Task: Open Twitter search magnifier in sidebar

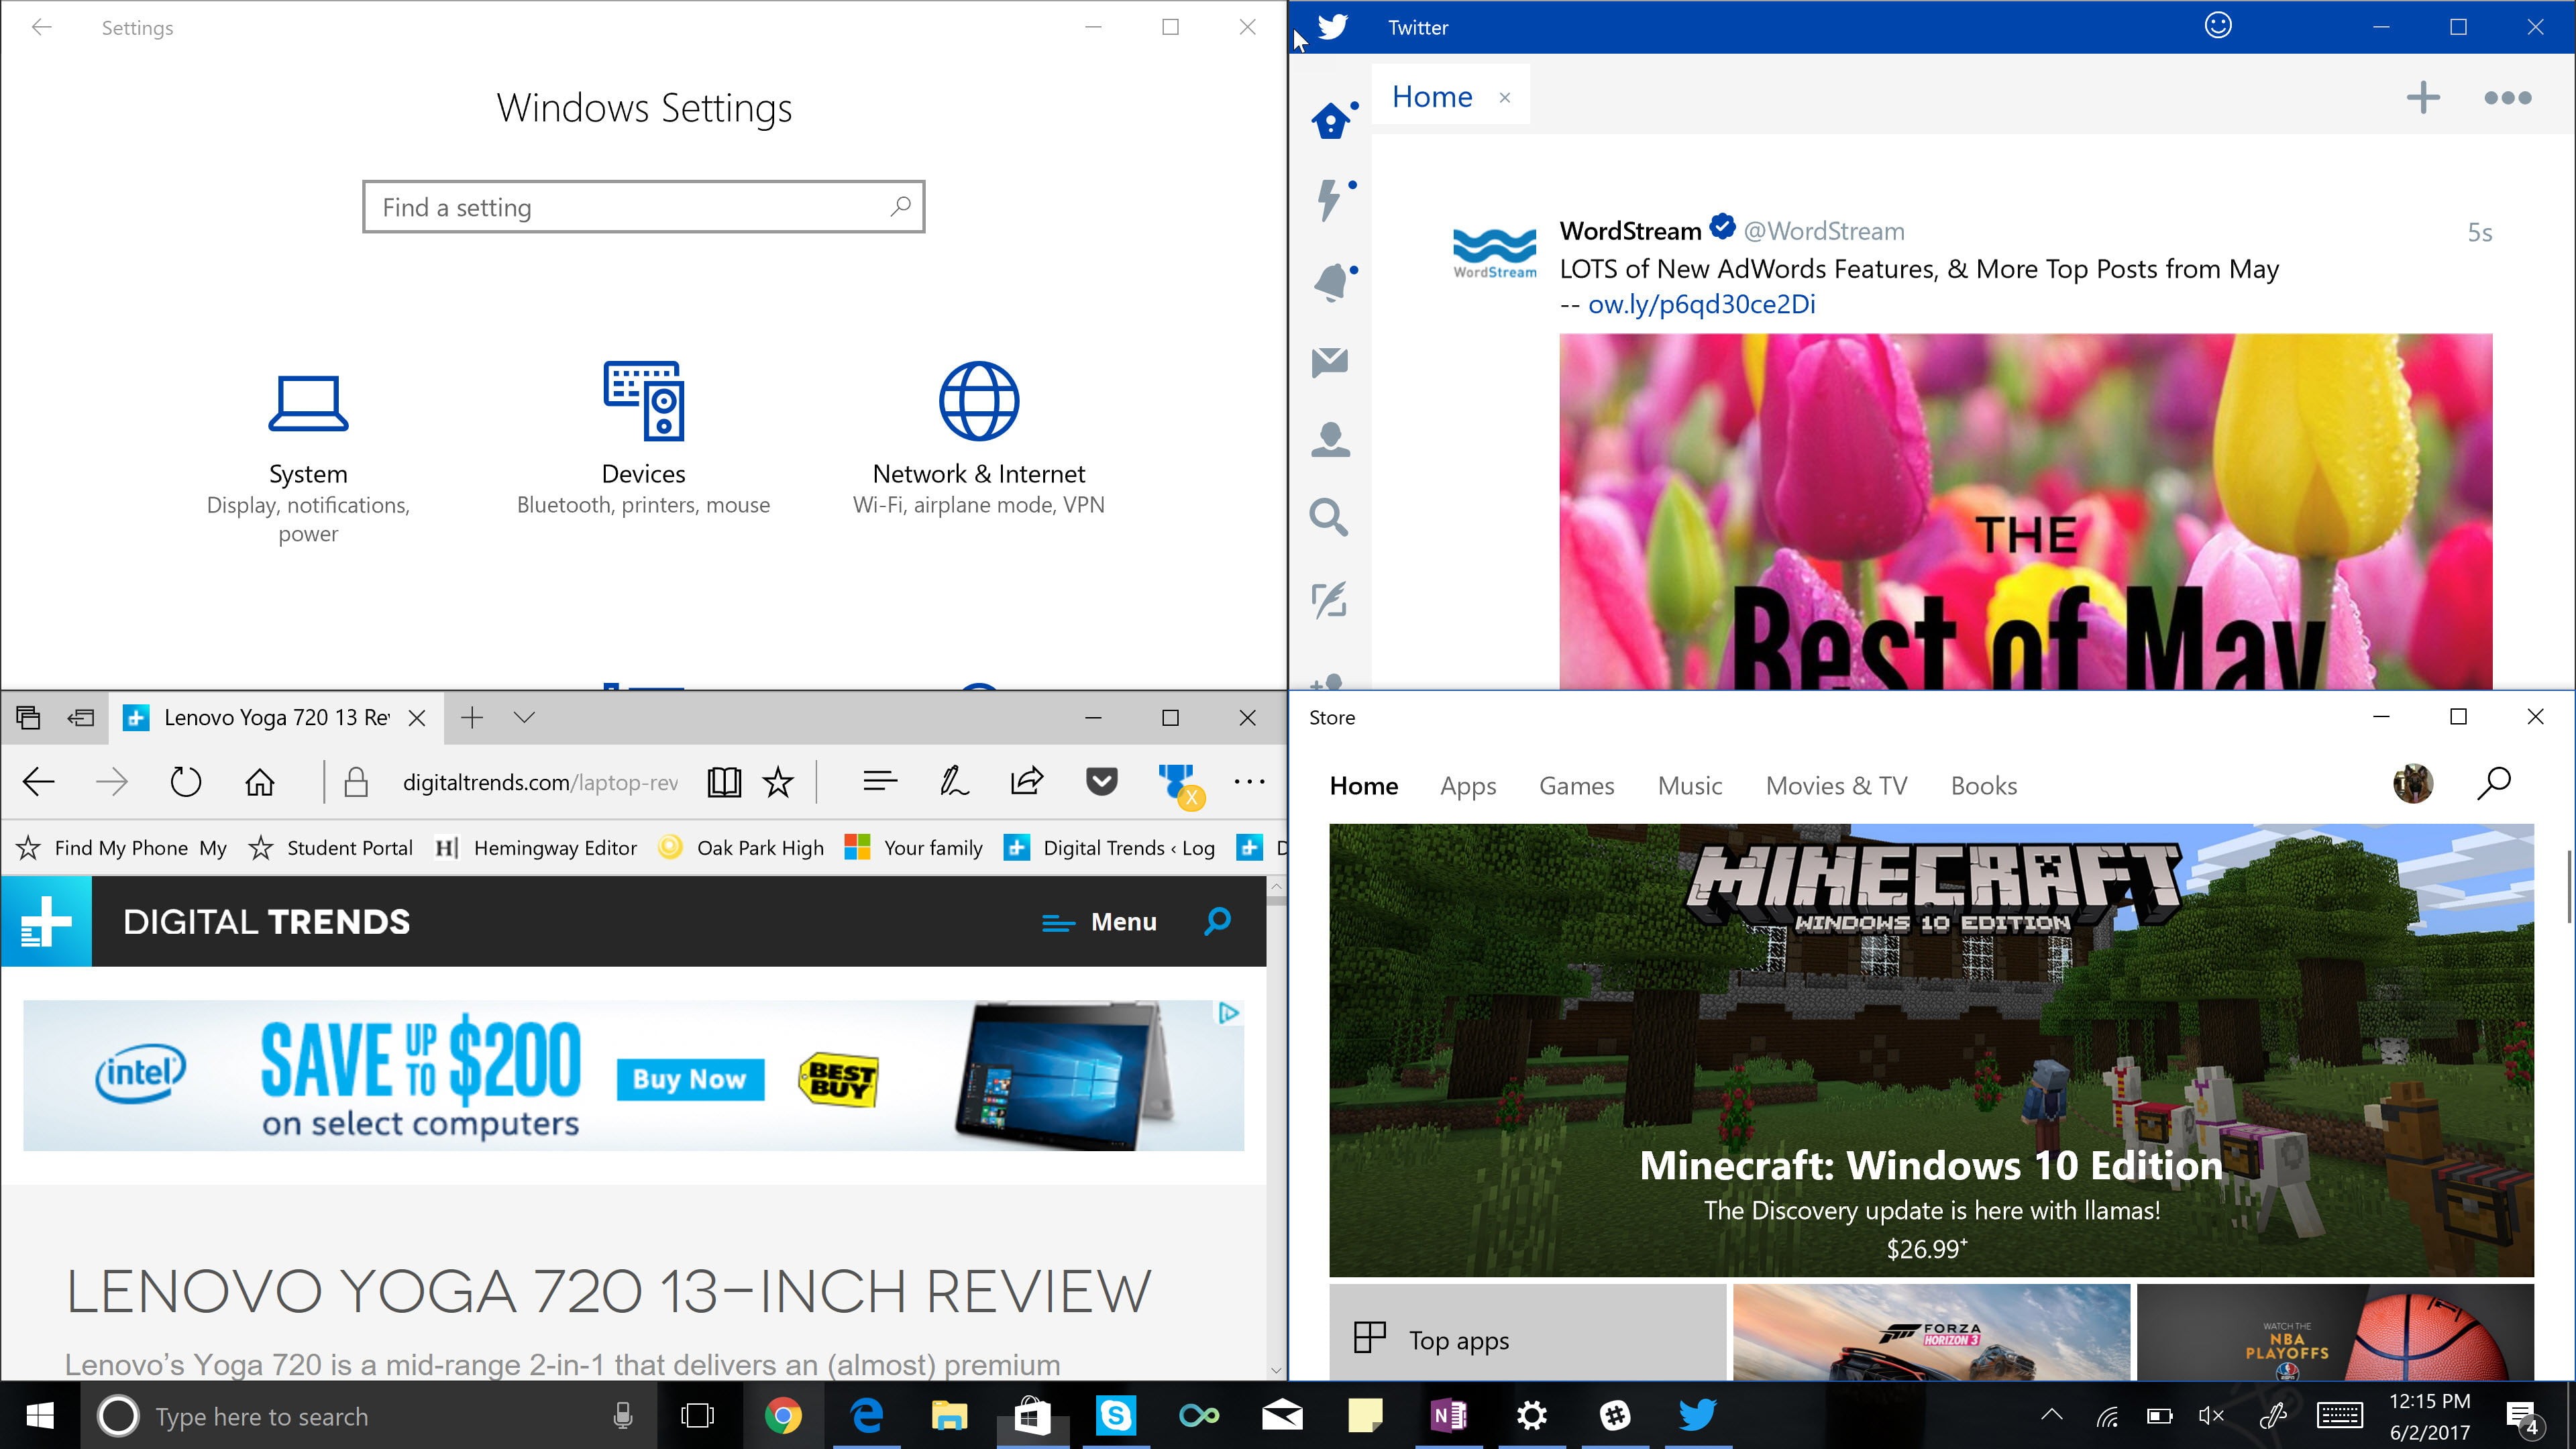Action: (x=1329, y=517)
